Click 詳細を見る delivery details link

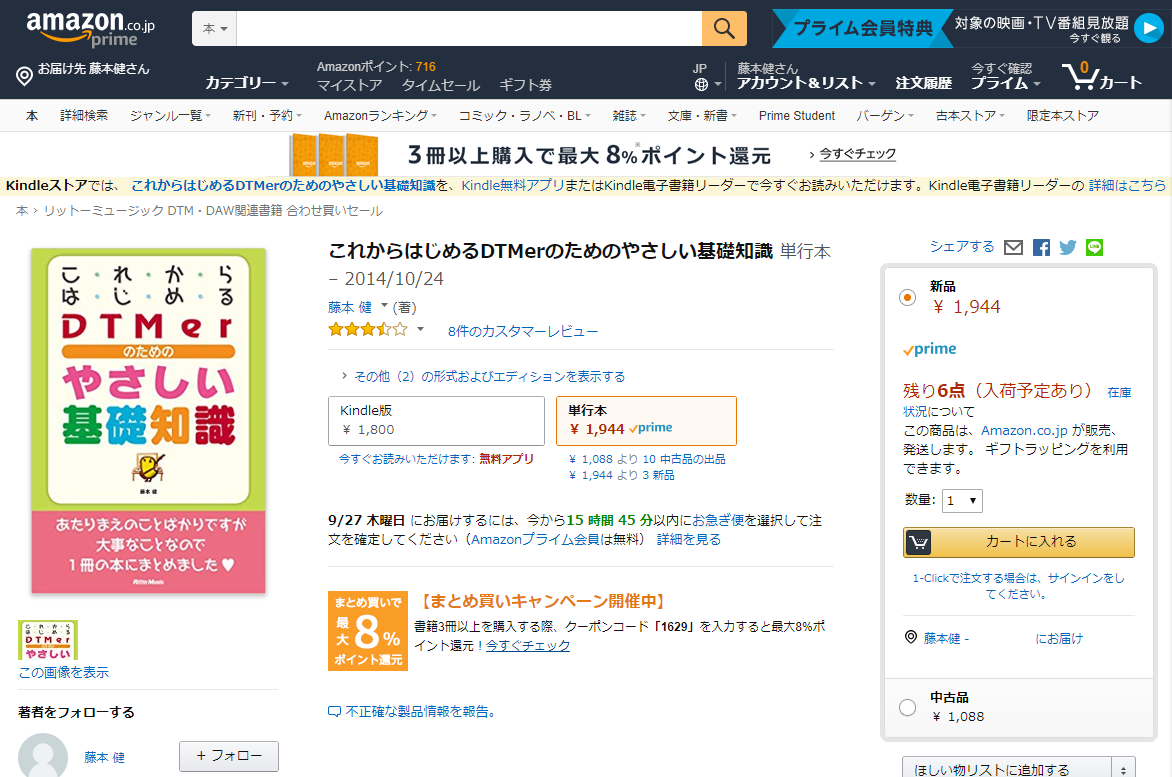click(688, 539)
